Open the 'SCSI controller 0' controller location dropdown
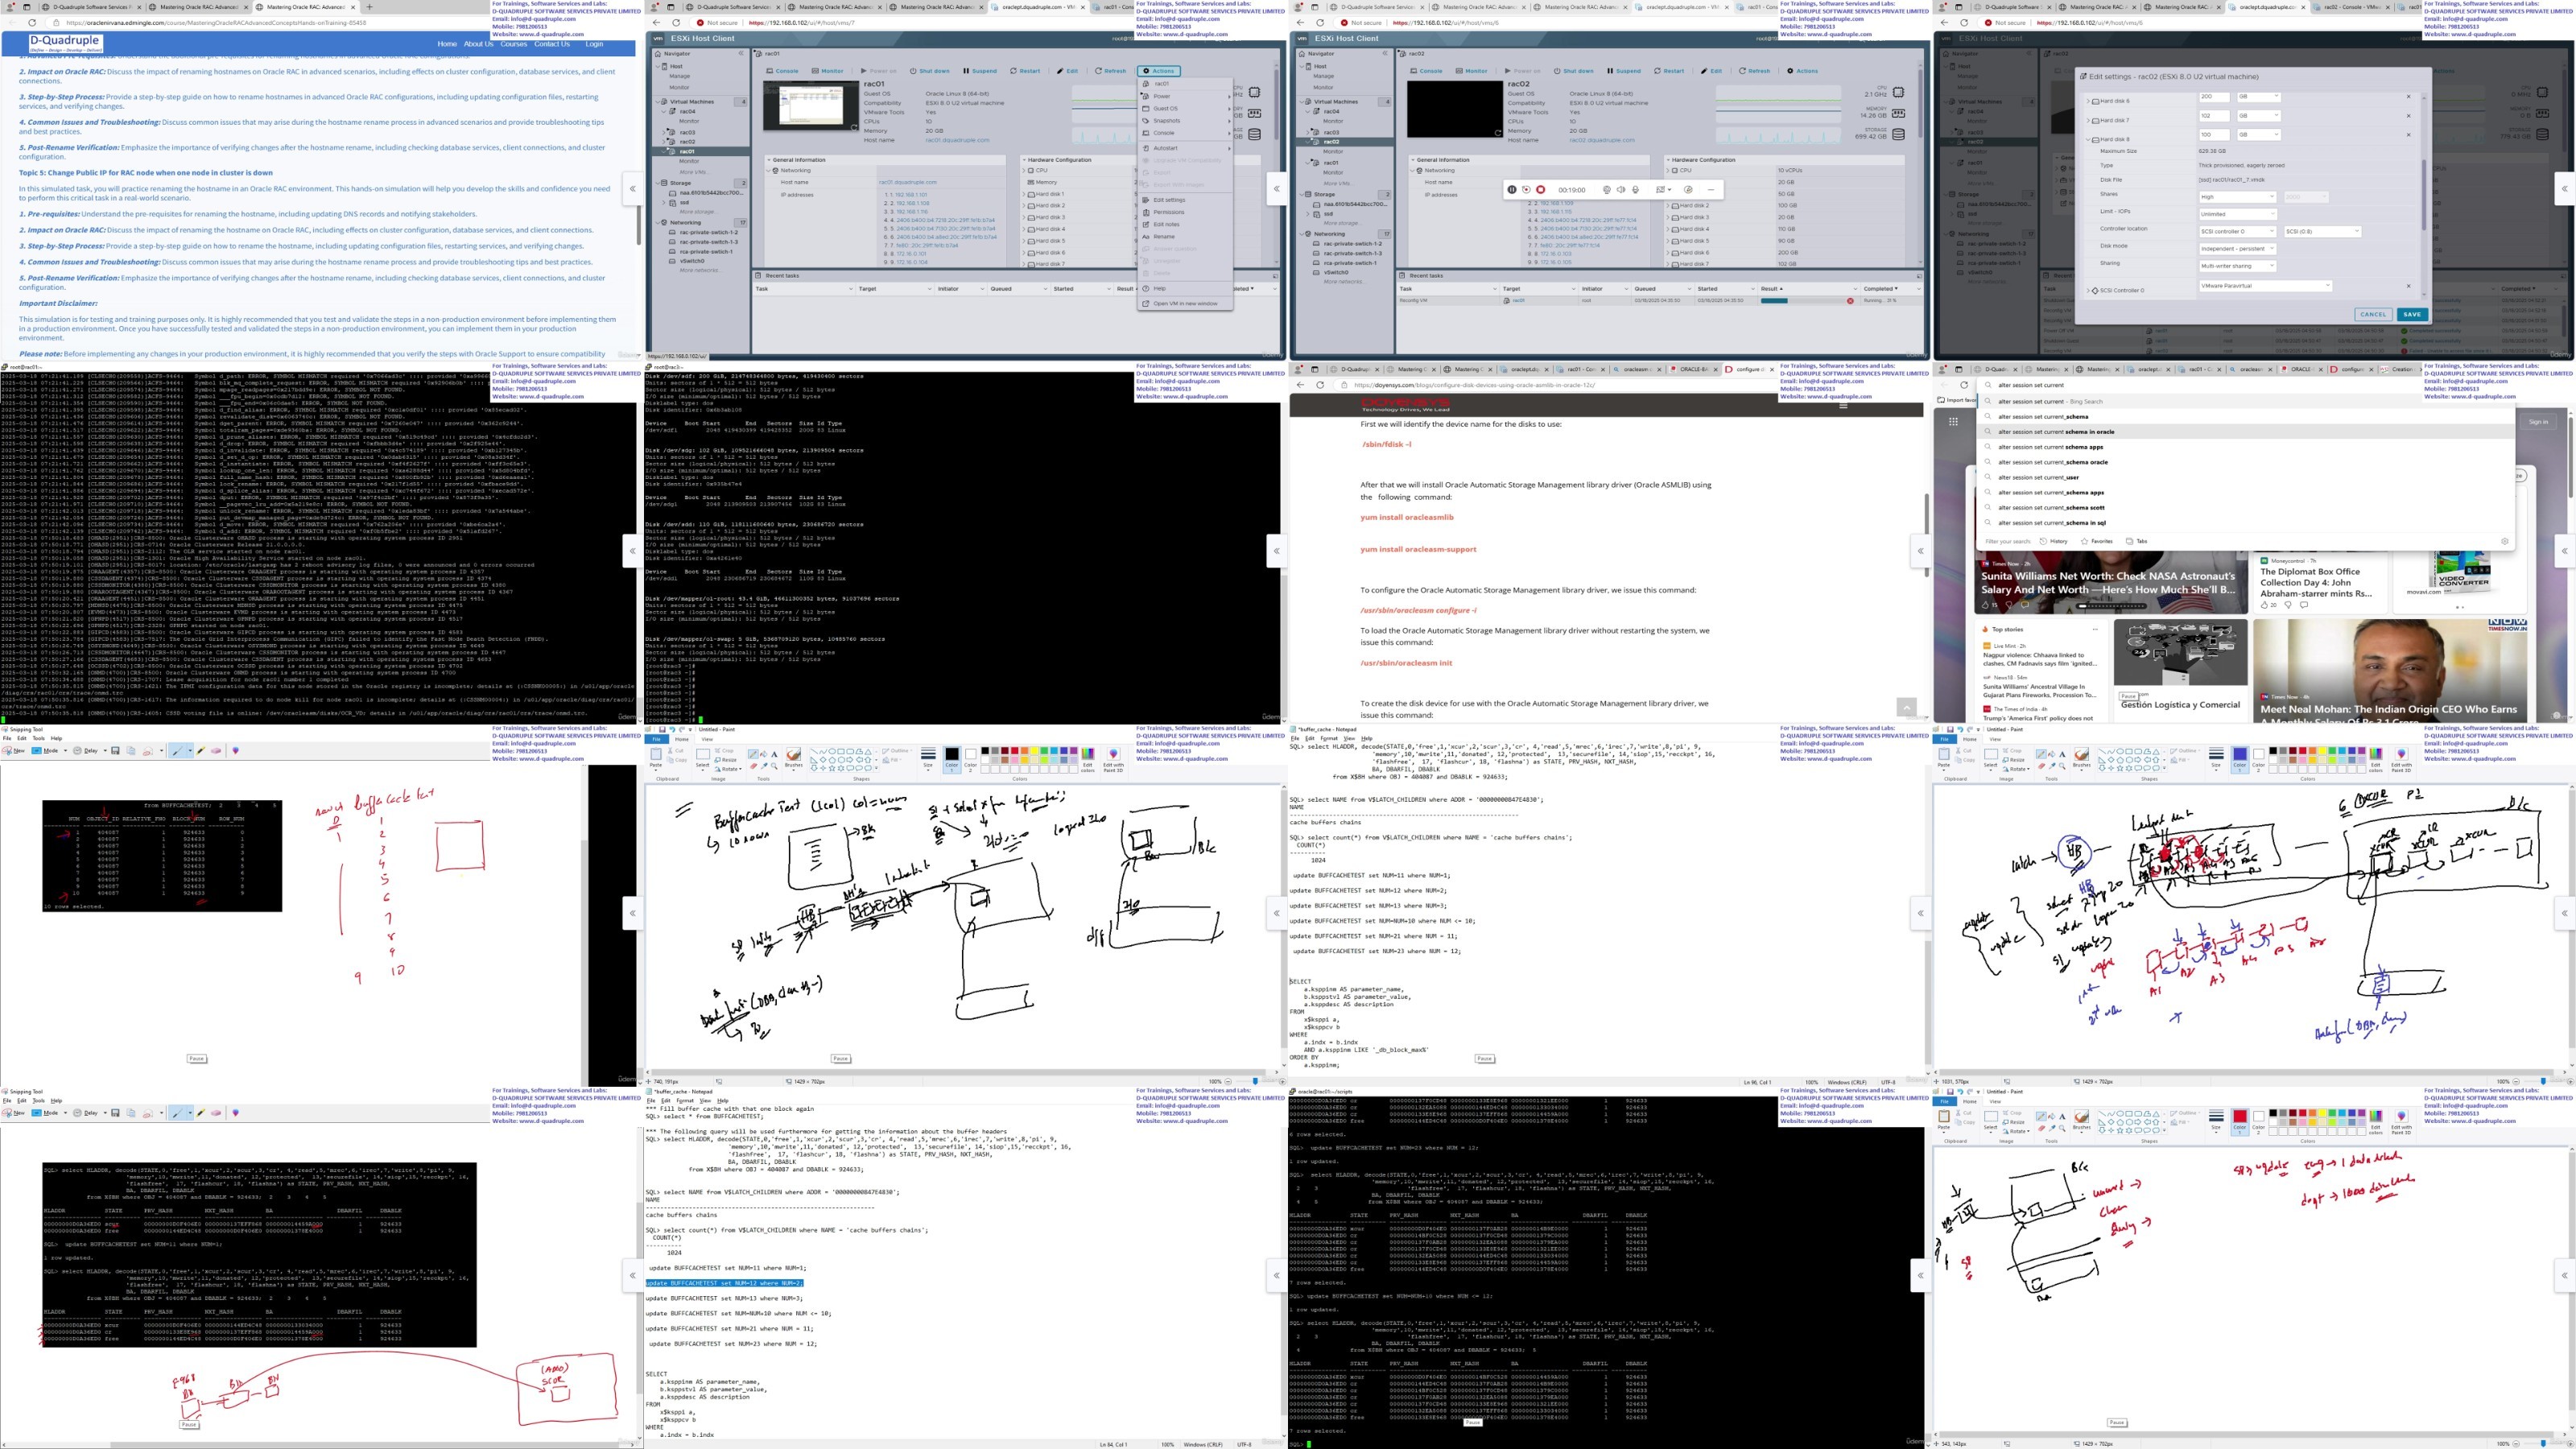 point(2238,232)
